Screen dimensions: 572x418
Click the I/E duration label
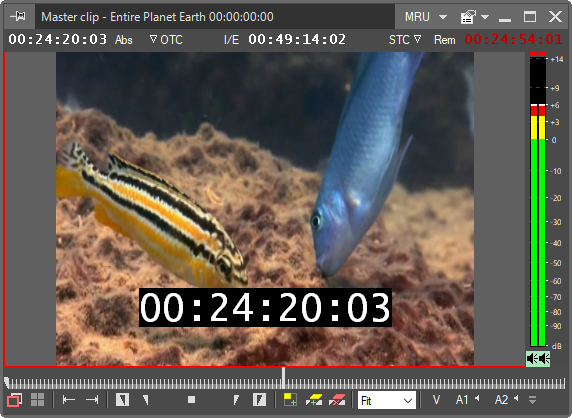(231, 40)
